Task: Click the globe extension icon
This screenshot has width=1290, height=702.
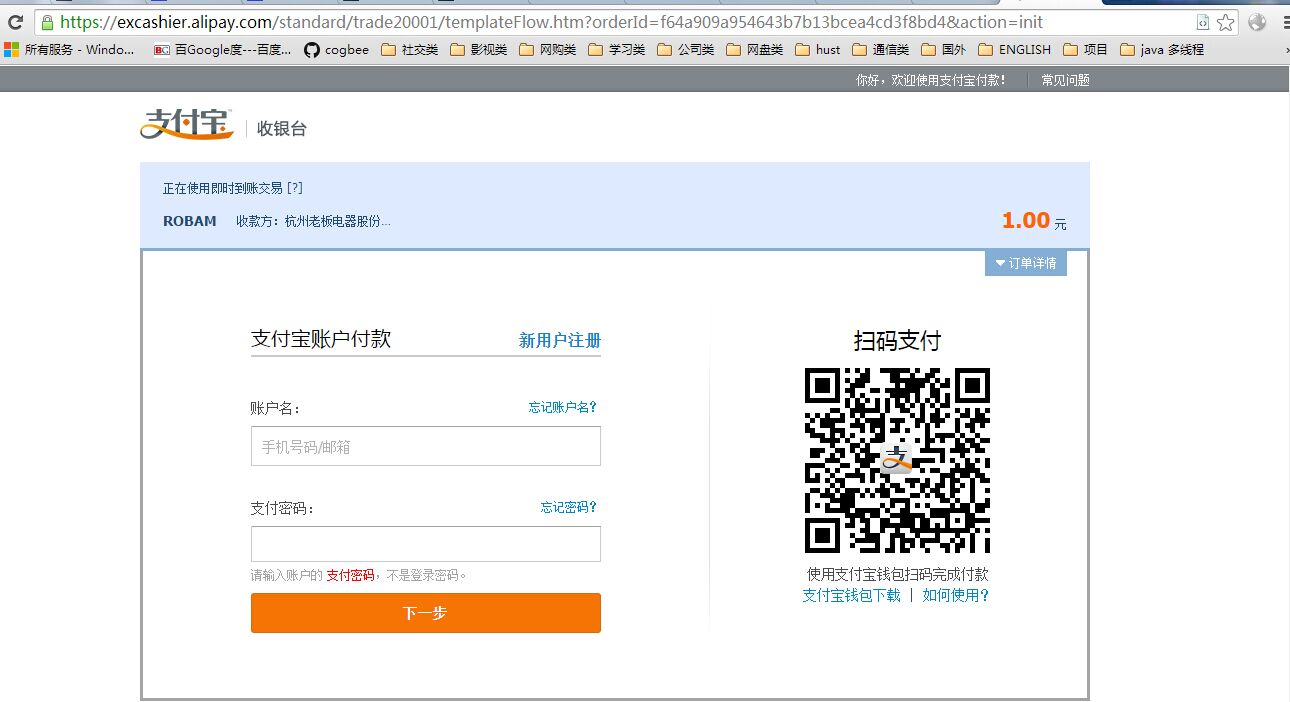Action: (1257, 22)
